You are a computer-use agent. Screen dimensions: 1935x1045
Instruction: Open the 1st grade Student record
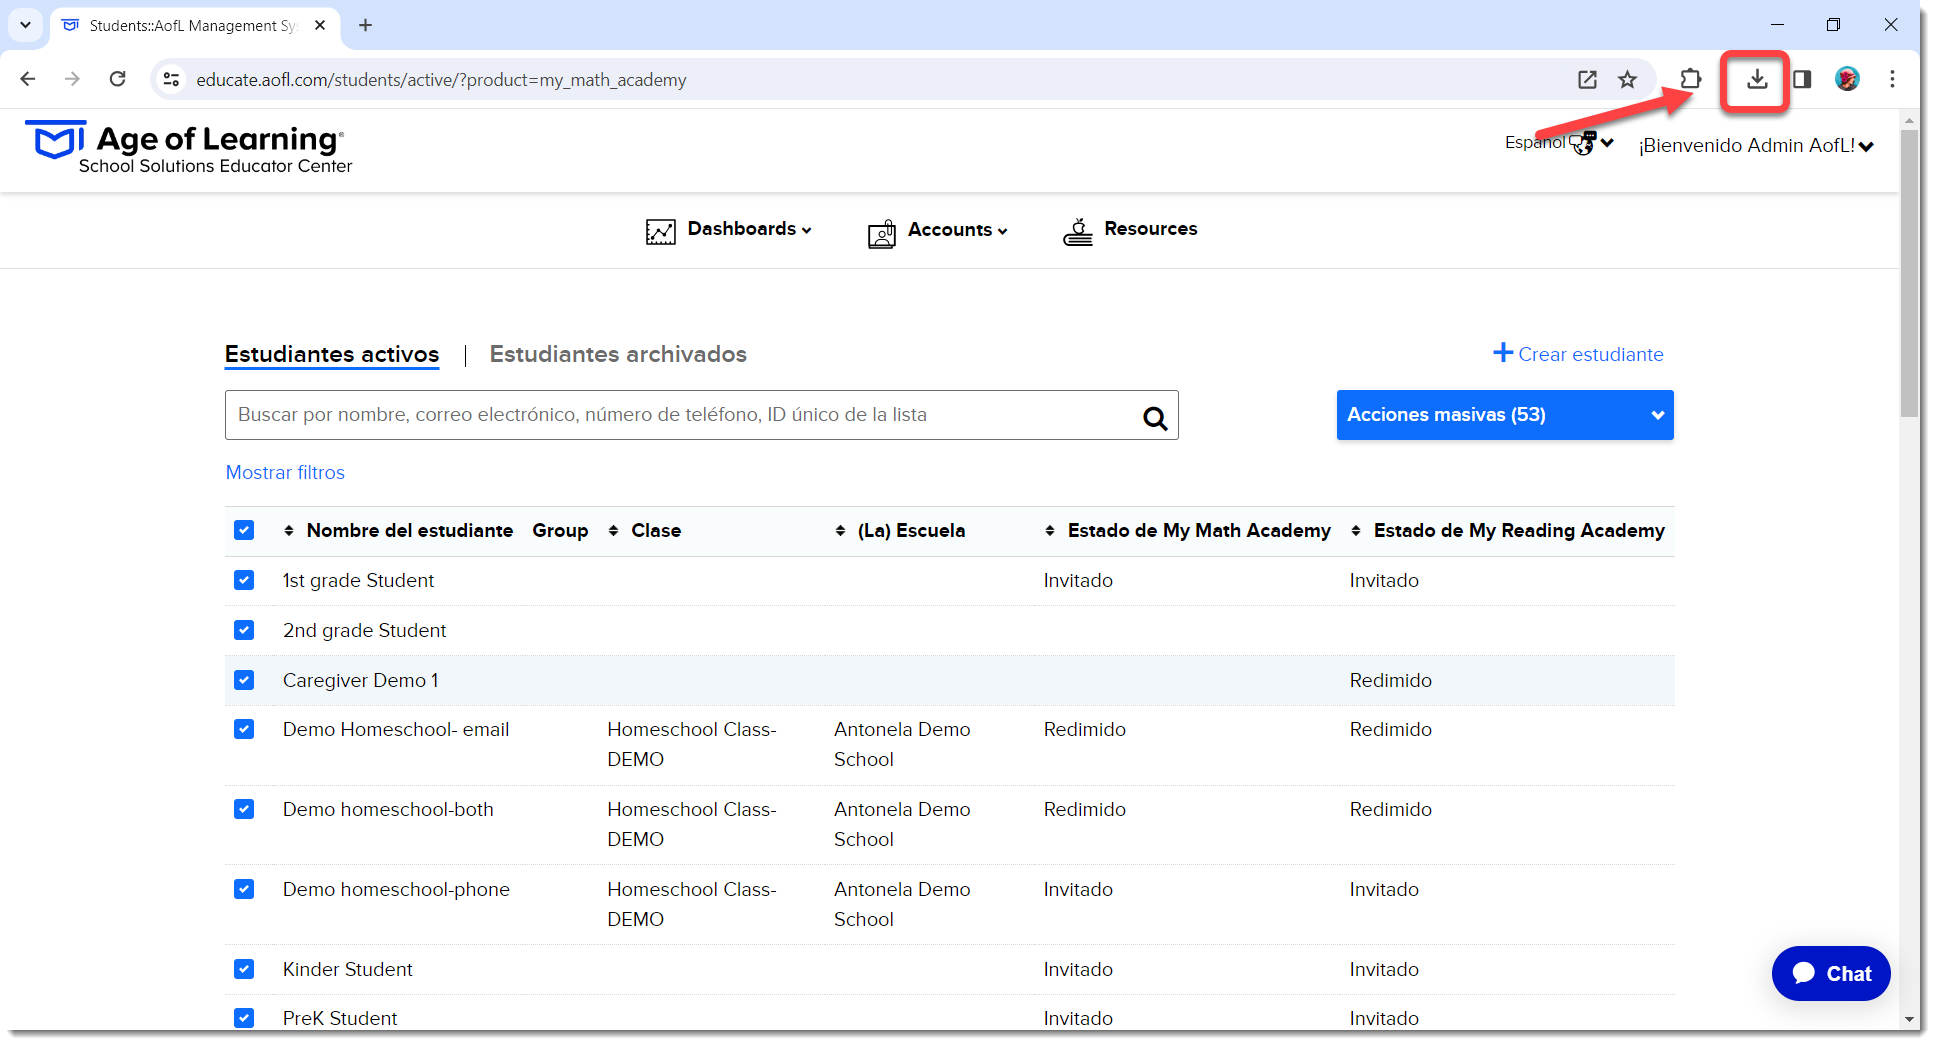tap(358, 580)
